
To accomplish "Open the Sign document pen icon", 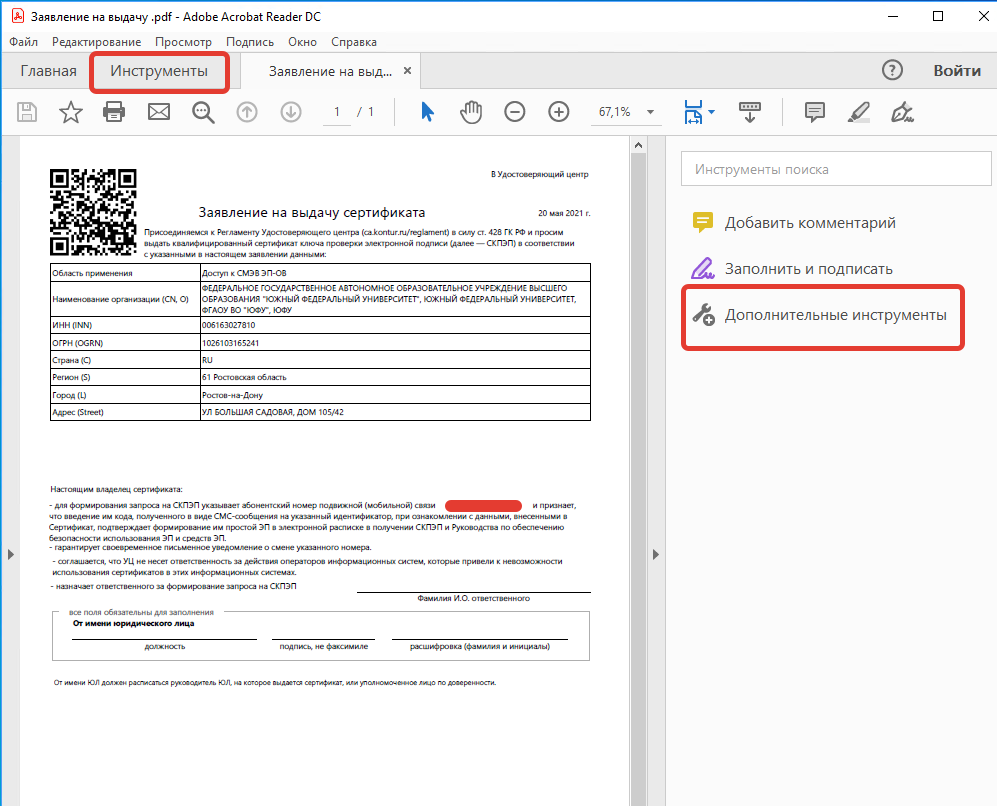I will (902, 113).
